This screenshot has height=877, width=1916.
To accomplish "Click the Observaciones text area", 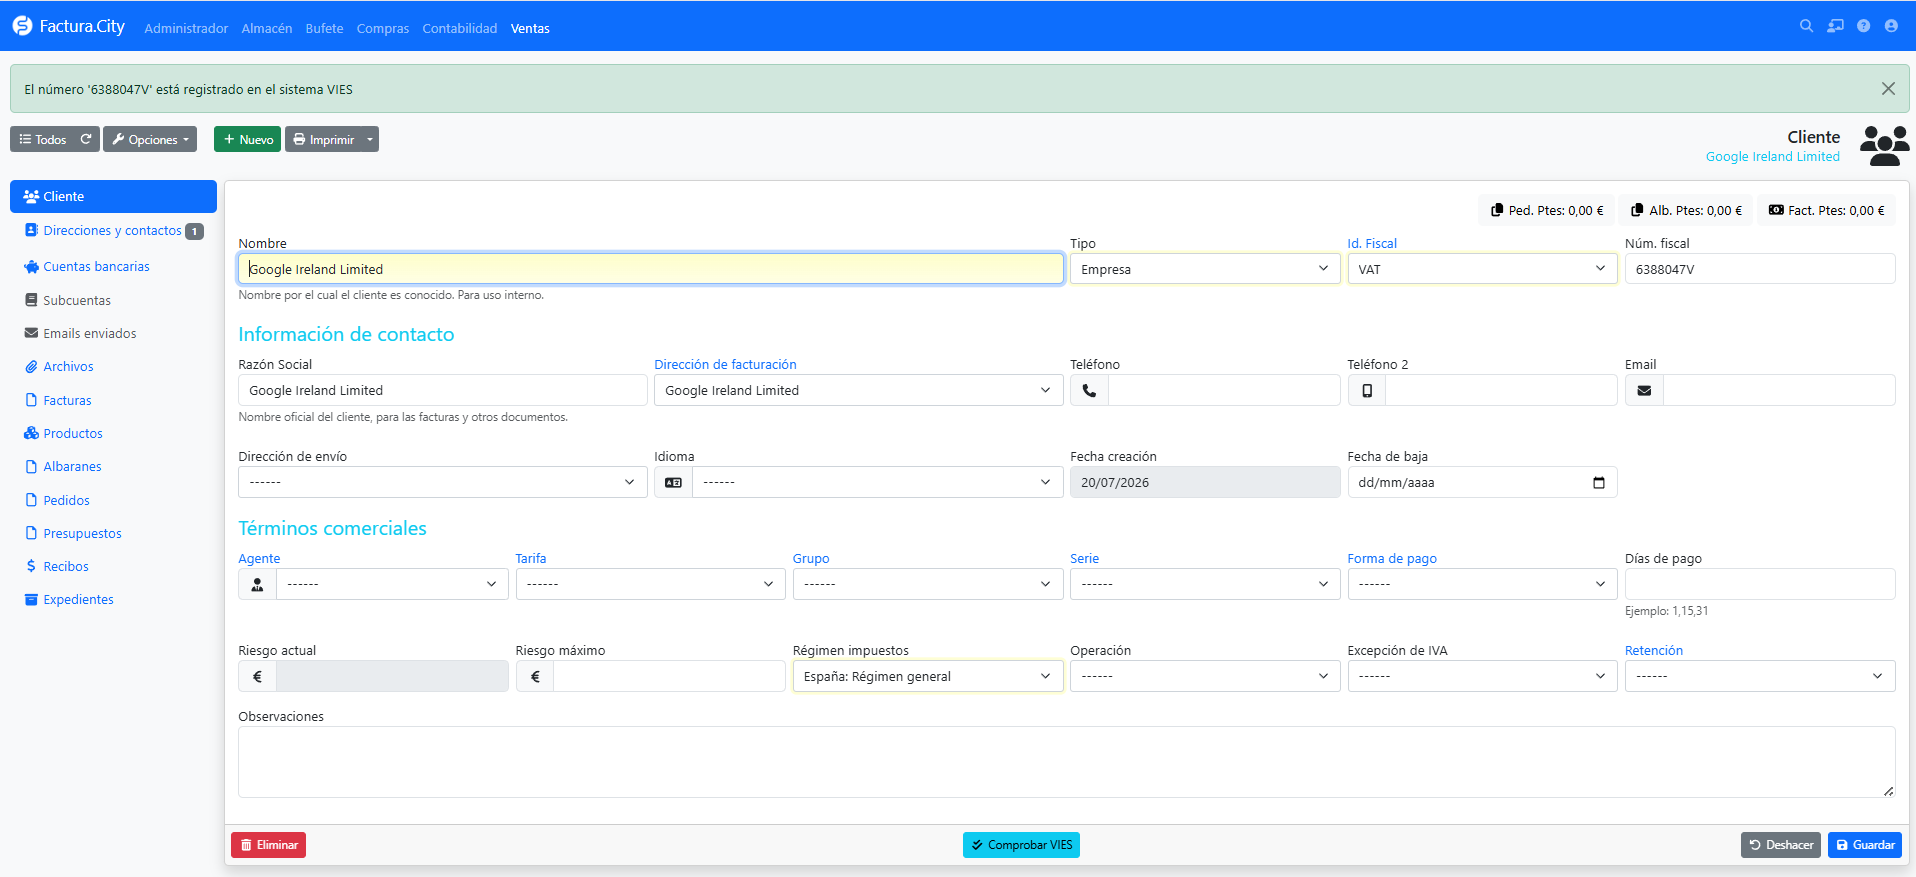I will [1066, 762].
